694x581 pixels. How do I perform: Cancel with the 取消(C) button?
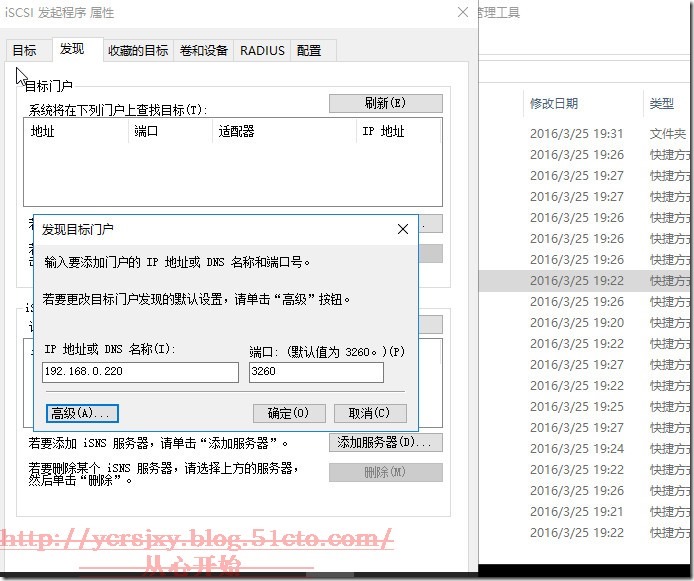point(370,413)
